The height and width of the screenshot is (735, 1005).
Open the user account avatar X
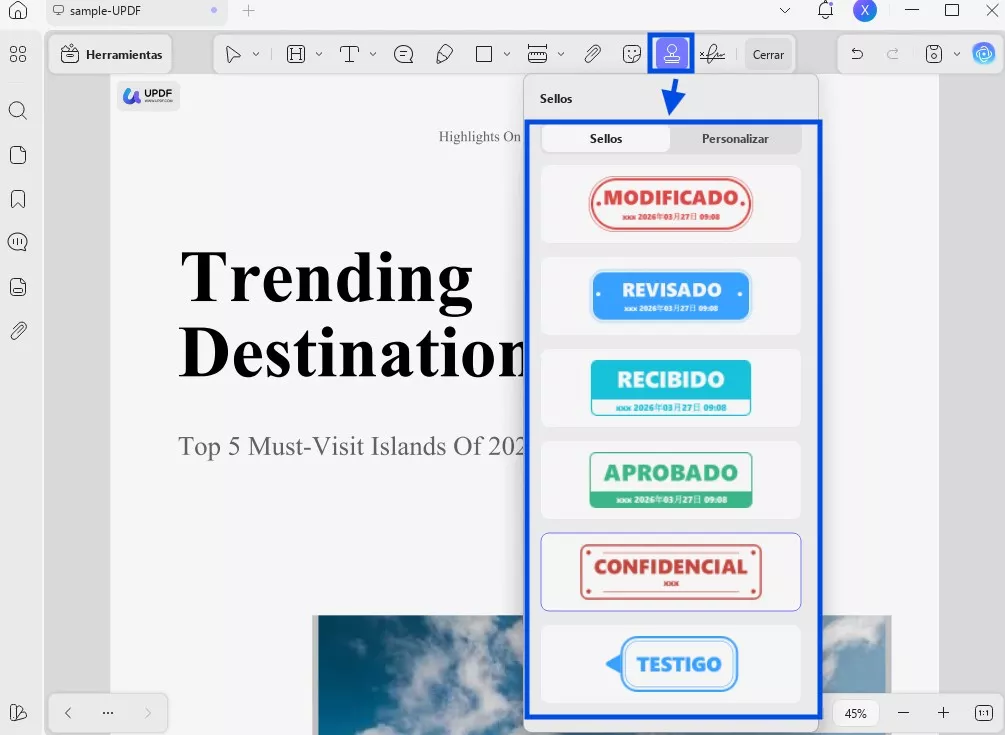[x=865, y=10]
